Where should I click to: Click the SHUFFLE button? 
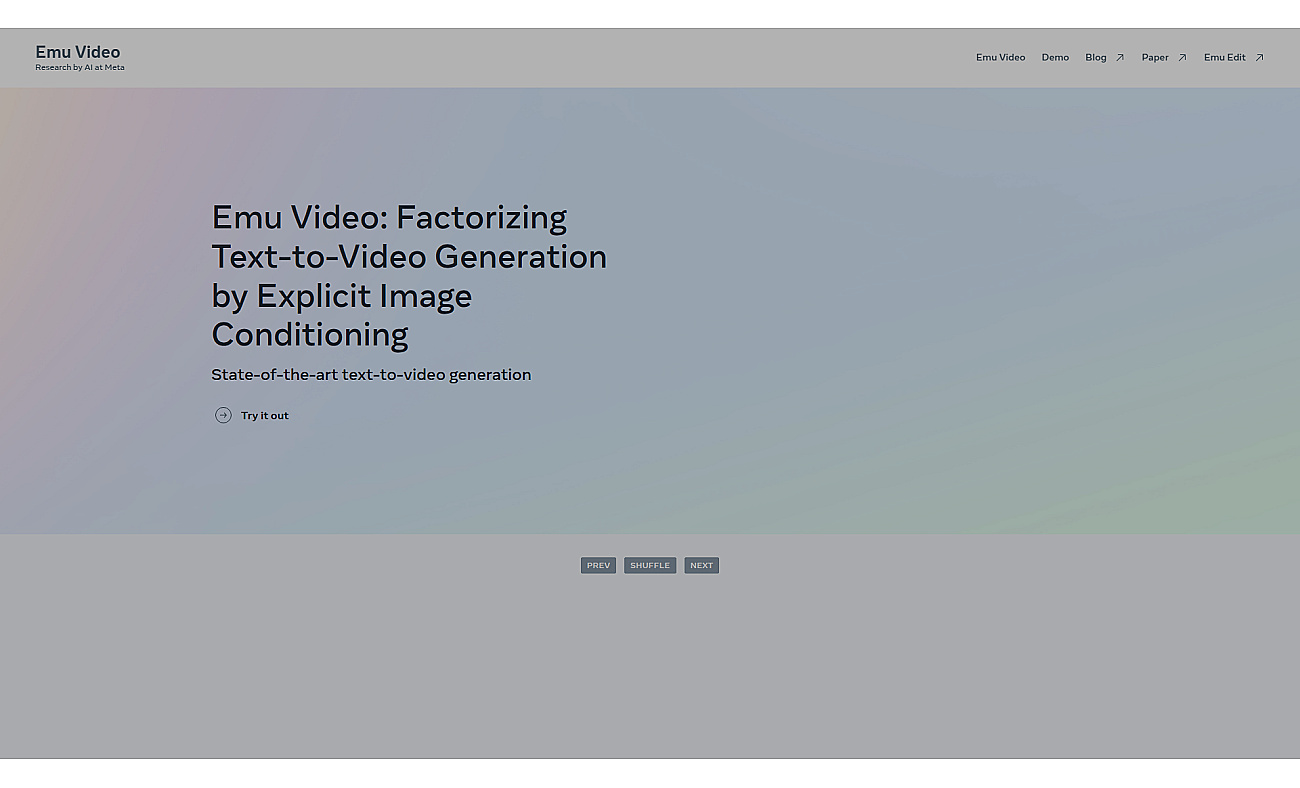650,566
